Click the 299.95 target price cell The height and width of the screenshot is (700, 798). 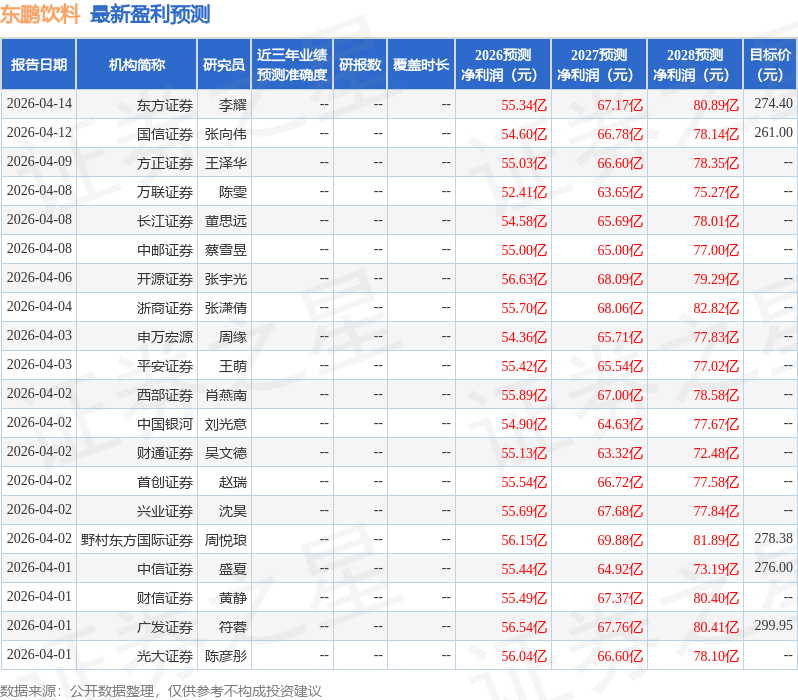click(x=773, y=626)
